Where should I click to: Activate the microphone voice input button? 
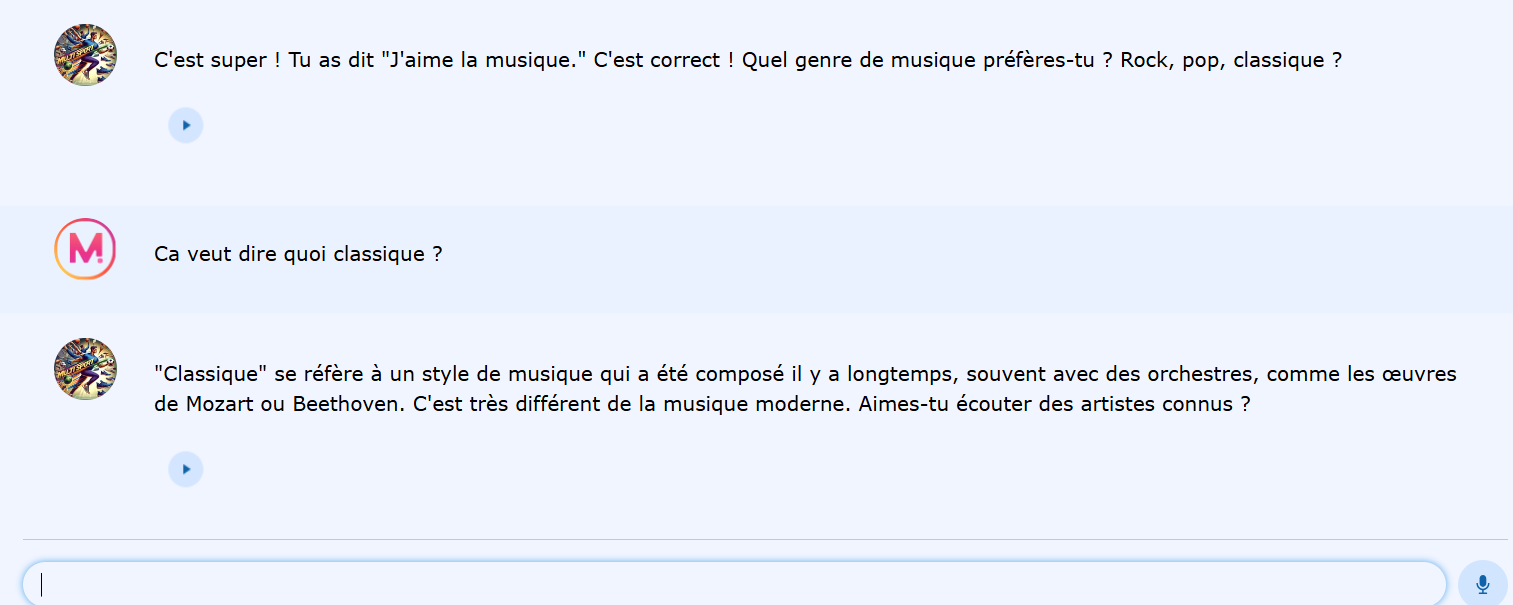point(1482,584)
